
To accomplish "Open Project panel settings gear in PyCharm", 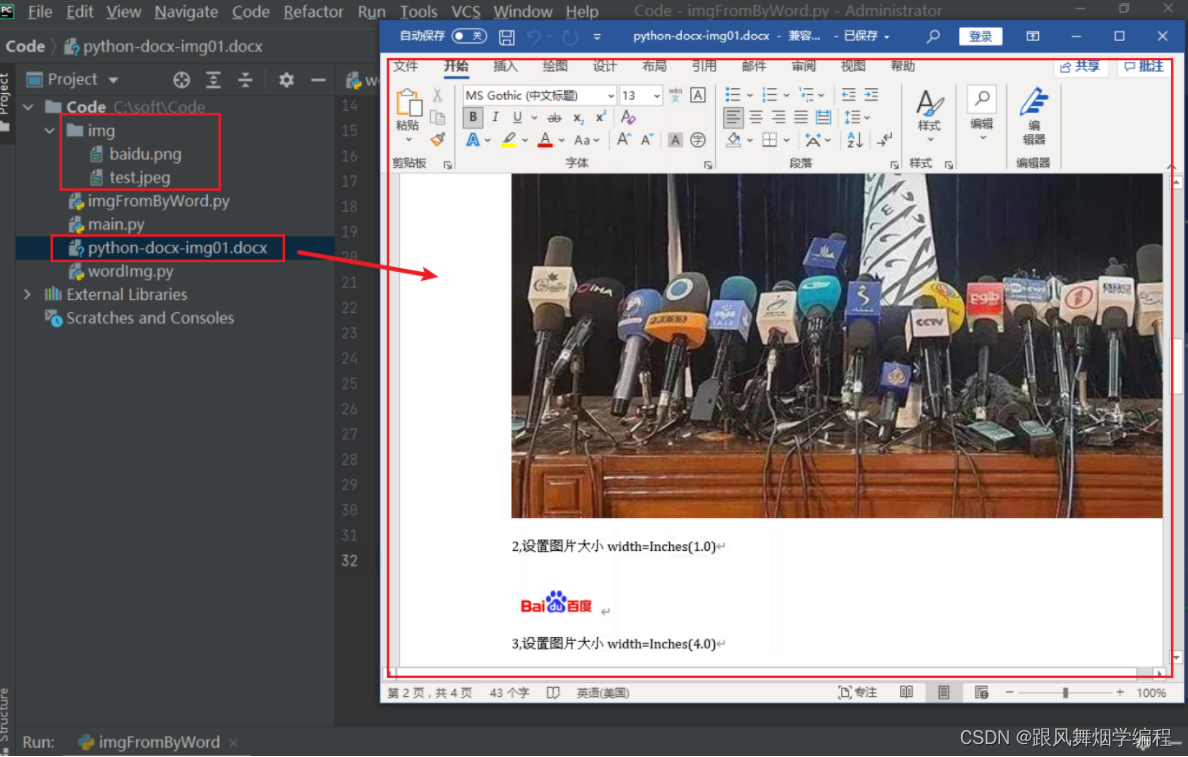I will point(286,80).
